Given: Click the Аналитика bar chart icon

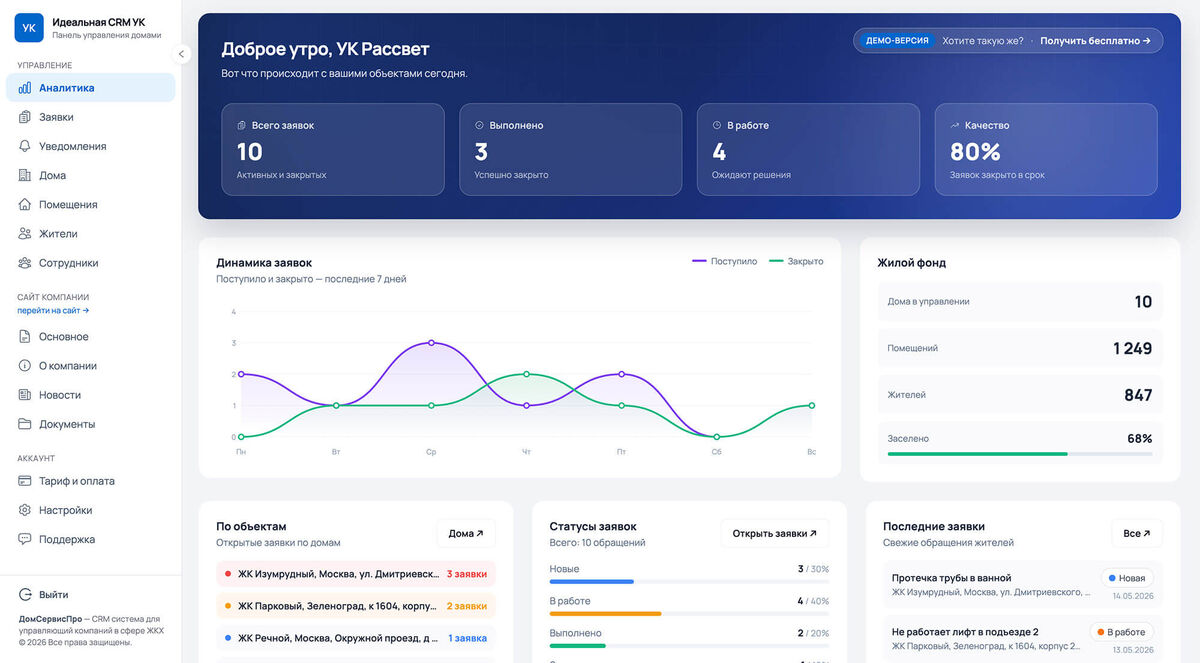Looking at the screenshot, I should click(25, 88).
